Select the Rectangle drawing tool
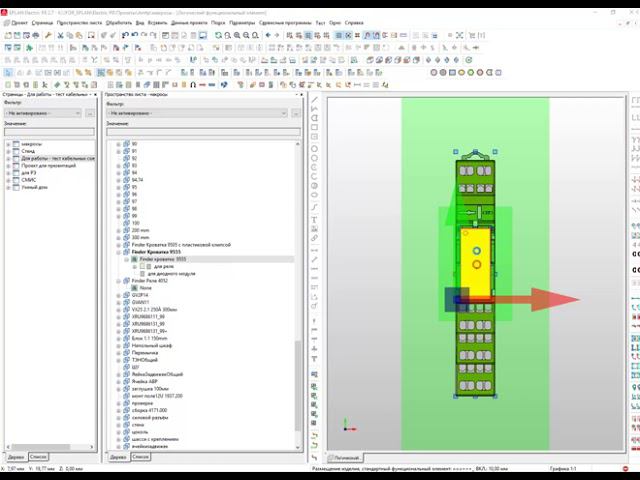Viewport: 640px width, 480px height. (x=314, y=127)
